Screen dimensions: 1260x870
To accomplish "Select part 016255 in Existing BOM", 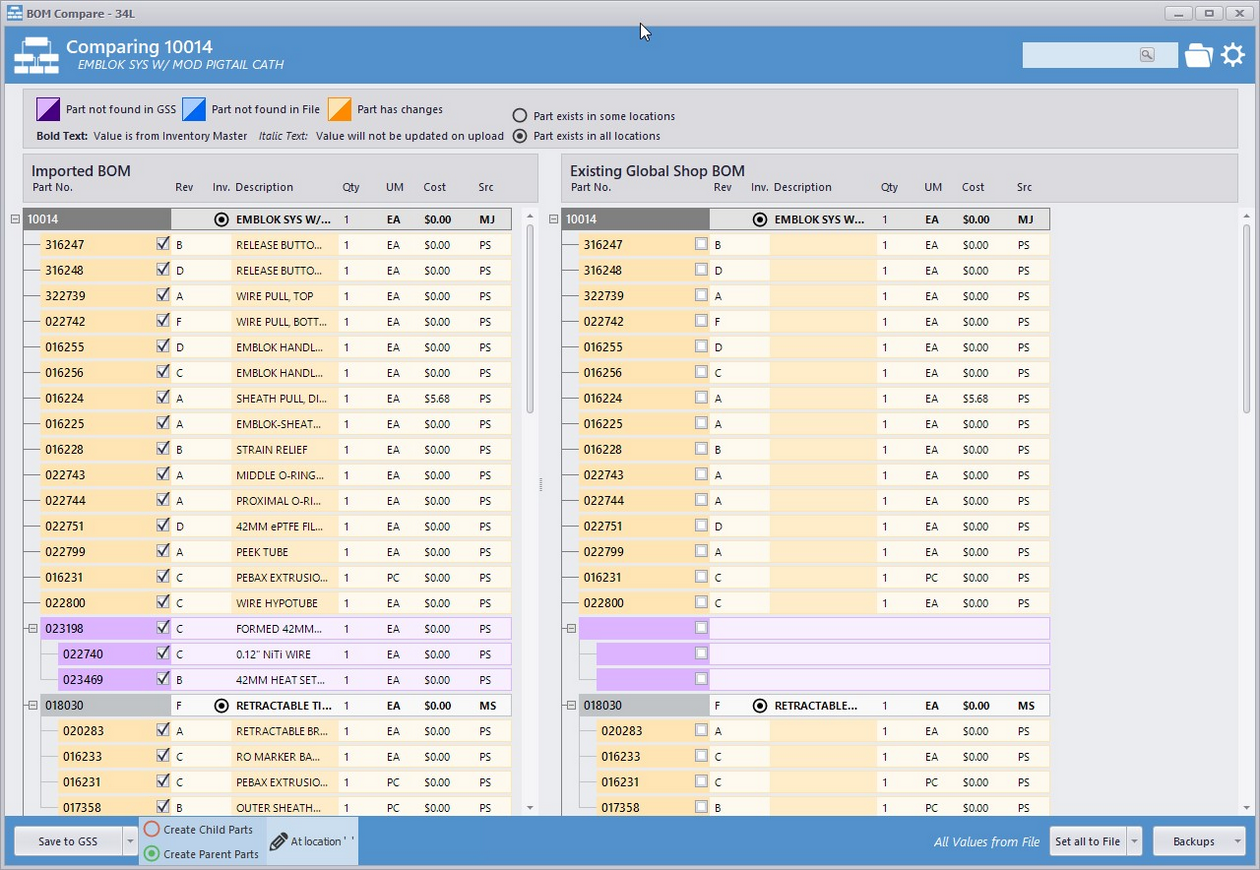I will pyautogui.click(x=603, y=347).
